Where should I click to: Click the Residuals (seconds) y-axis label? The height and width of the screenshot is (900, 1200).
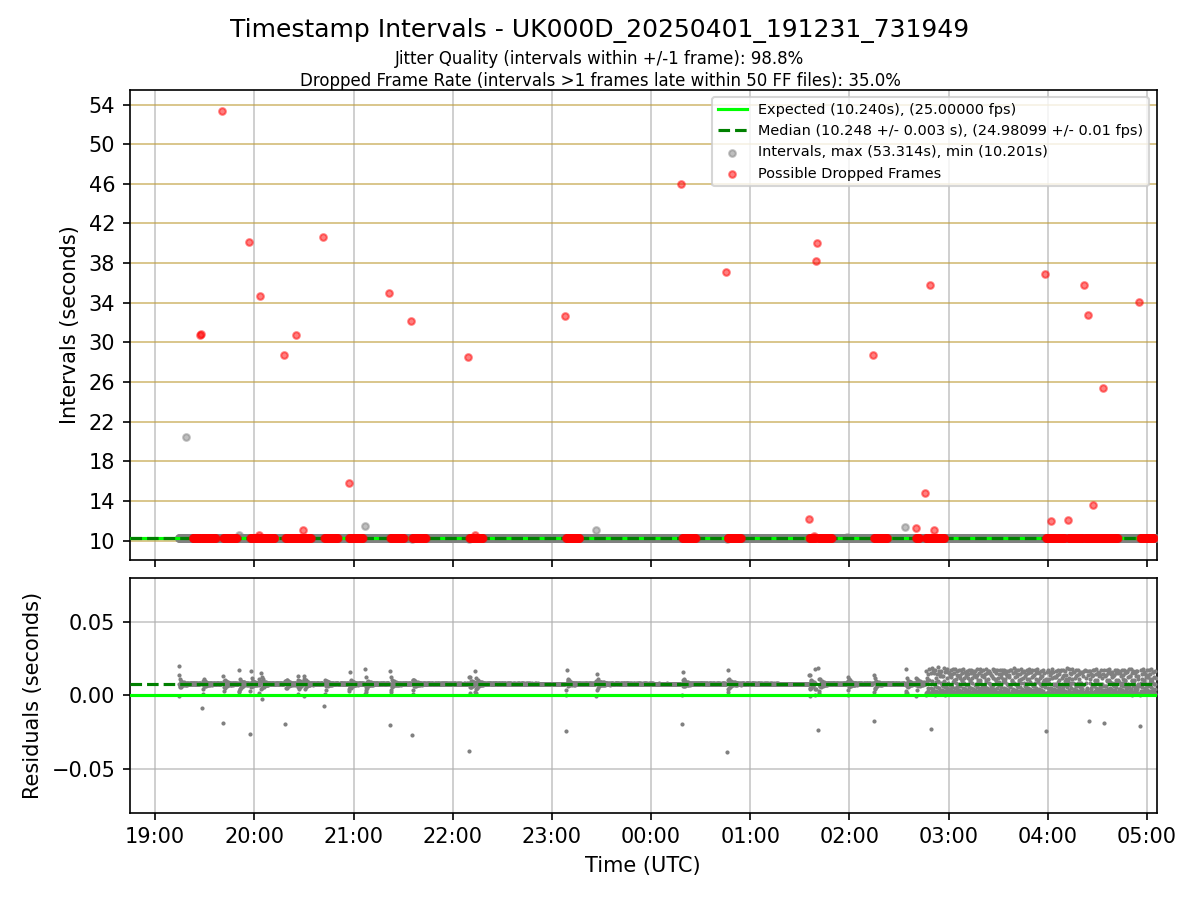click(32, 696)
